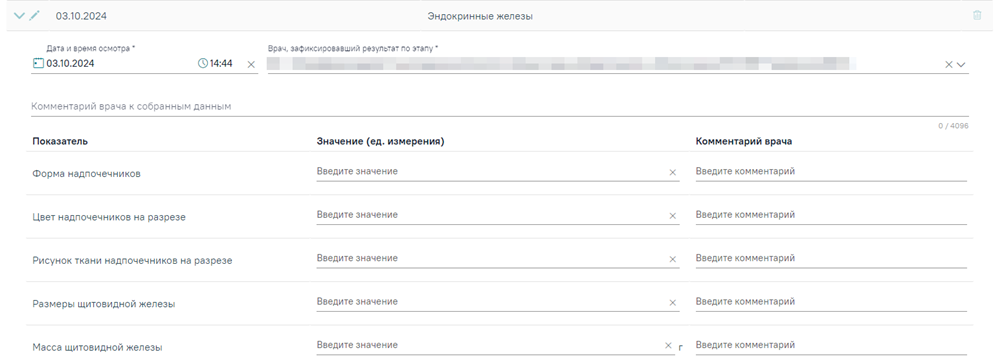Click the header date 03.10.2024
Screen dimensions: 1004x361
coord(81,16)
